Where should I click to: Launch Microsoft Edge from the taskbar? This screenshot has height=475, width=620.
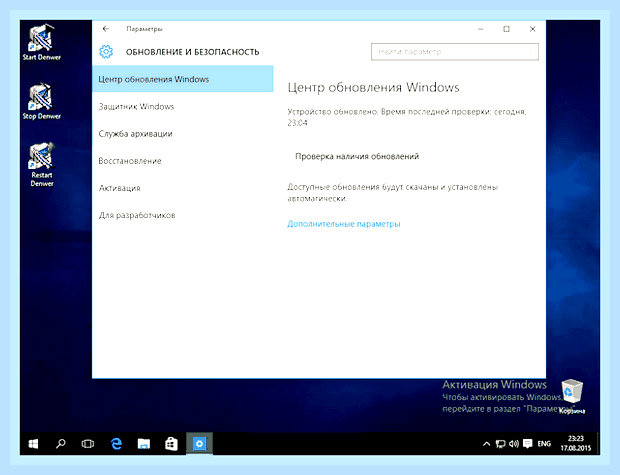pyautogui.click(x=116, y=444)
